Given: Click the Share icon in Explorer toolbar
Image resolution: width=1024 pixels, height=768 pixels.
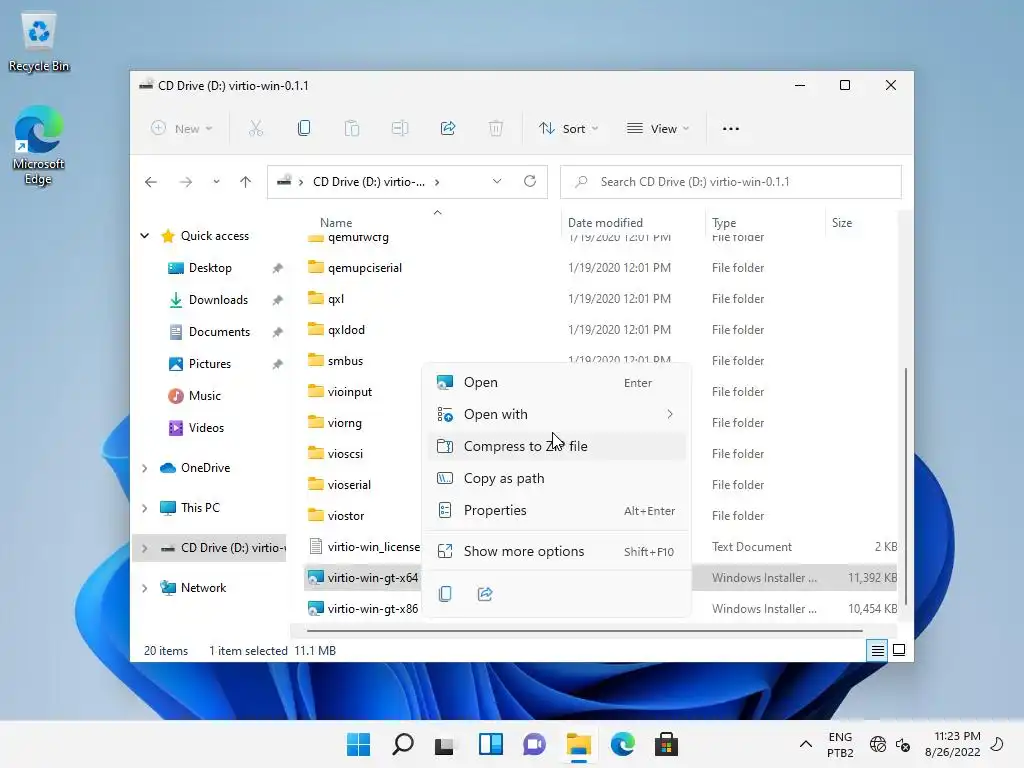Looking at the screenshot, I should coord(448,129).
